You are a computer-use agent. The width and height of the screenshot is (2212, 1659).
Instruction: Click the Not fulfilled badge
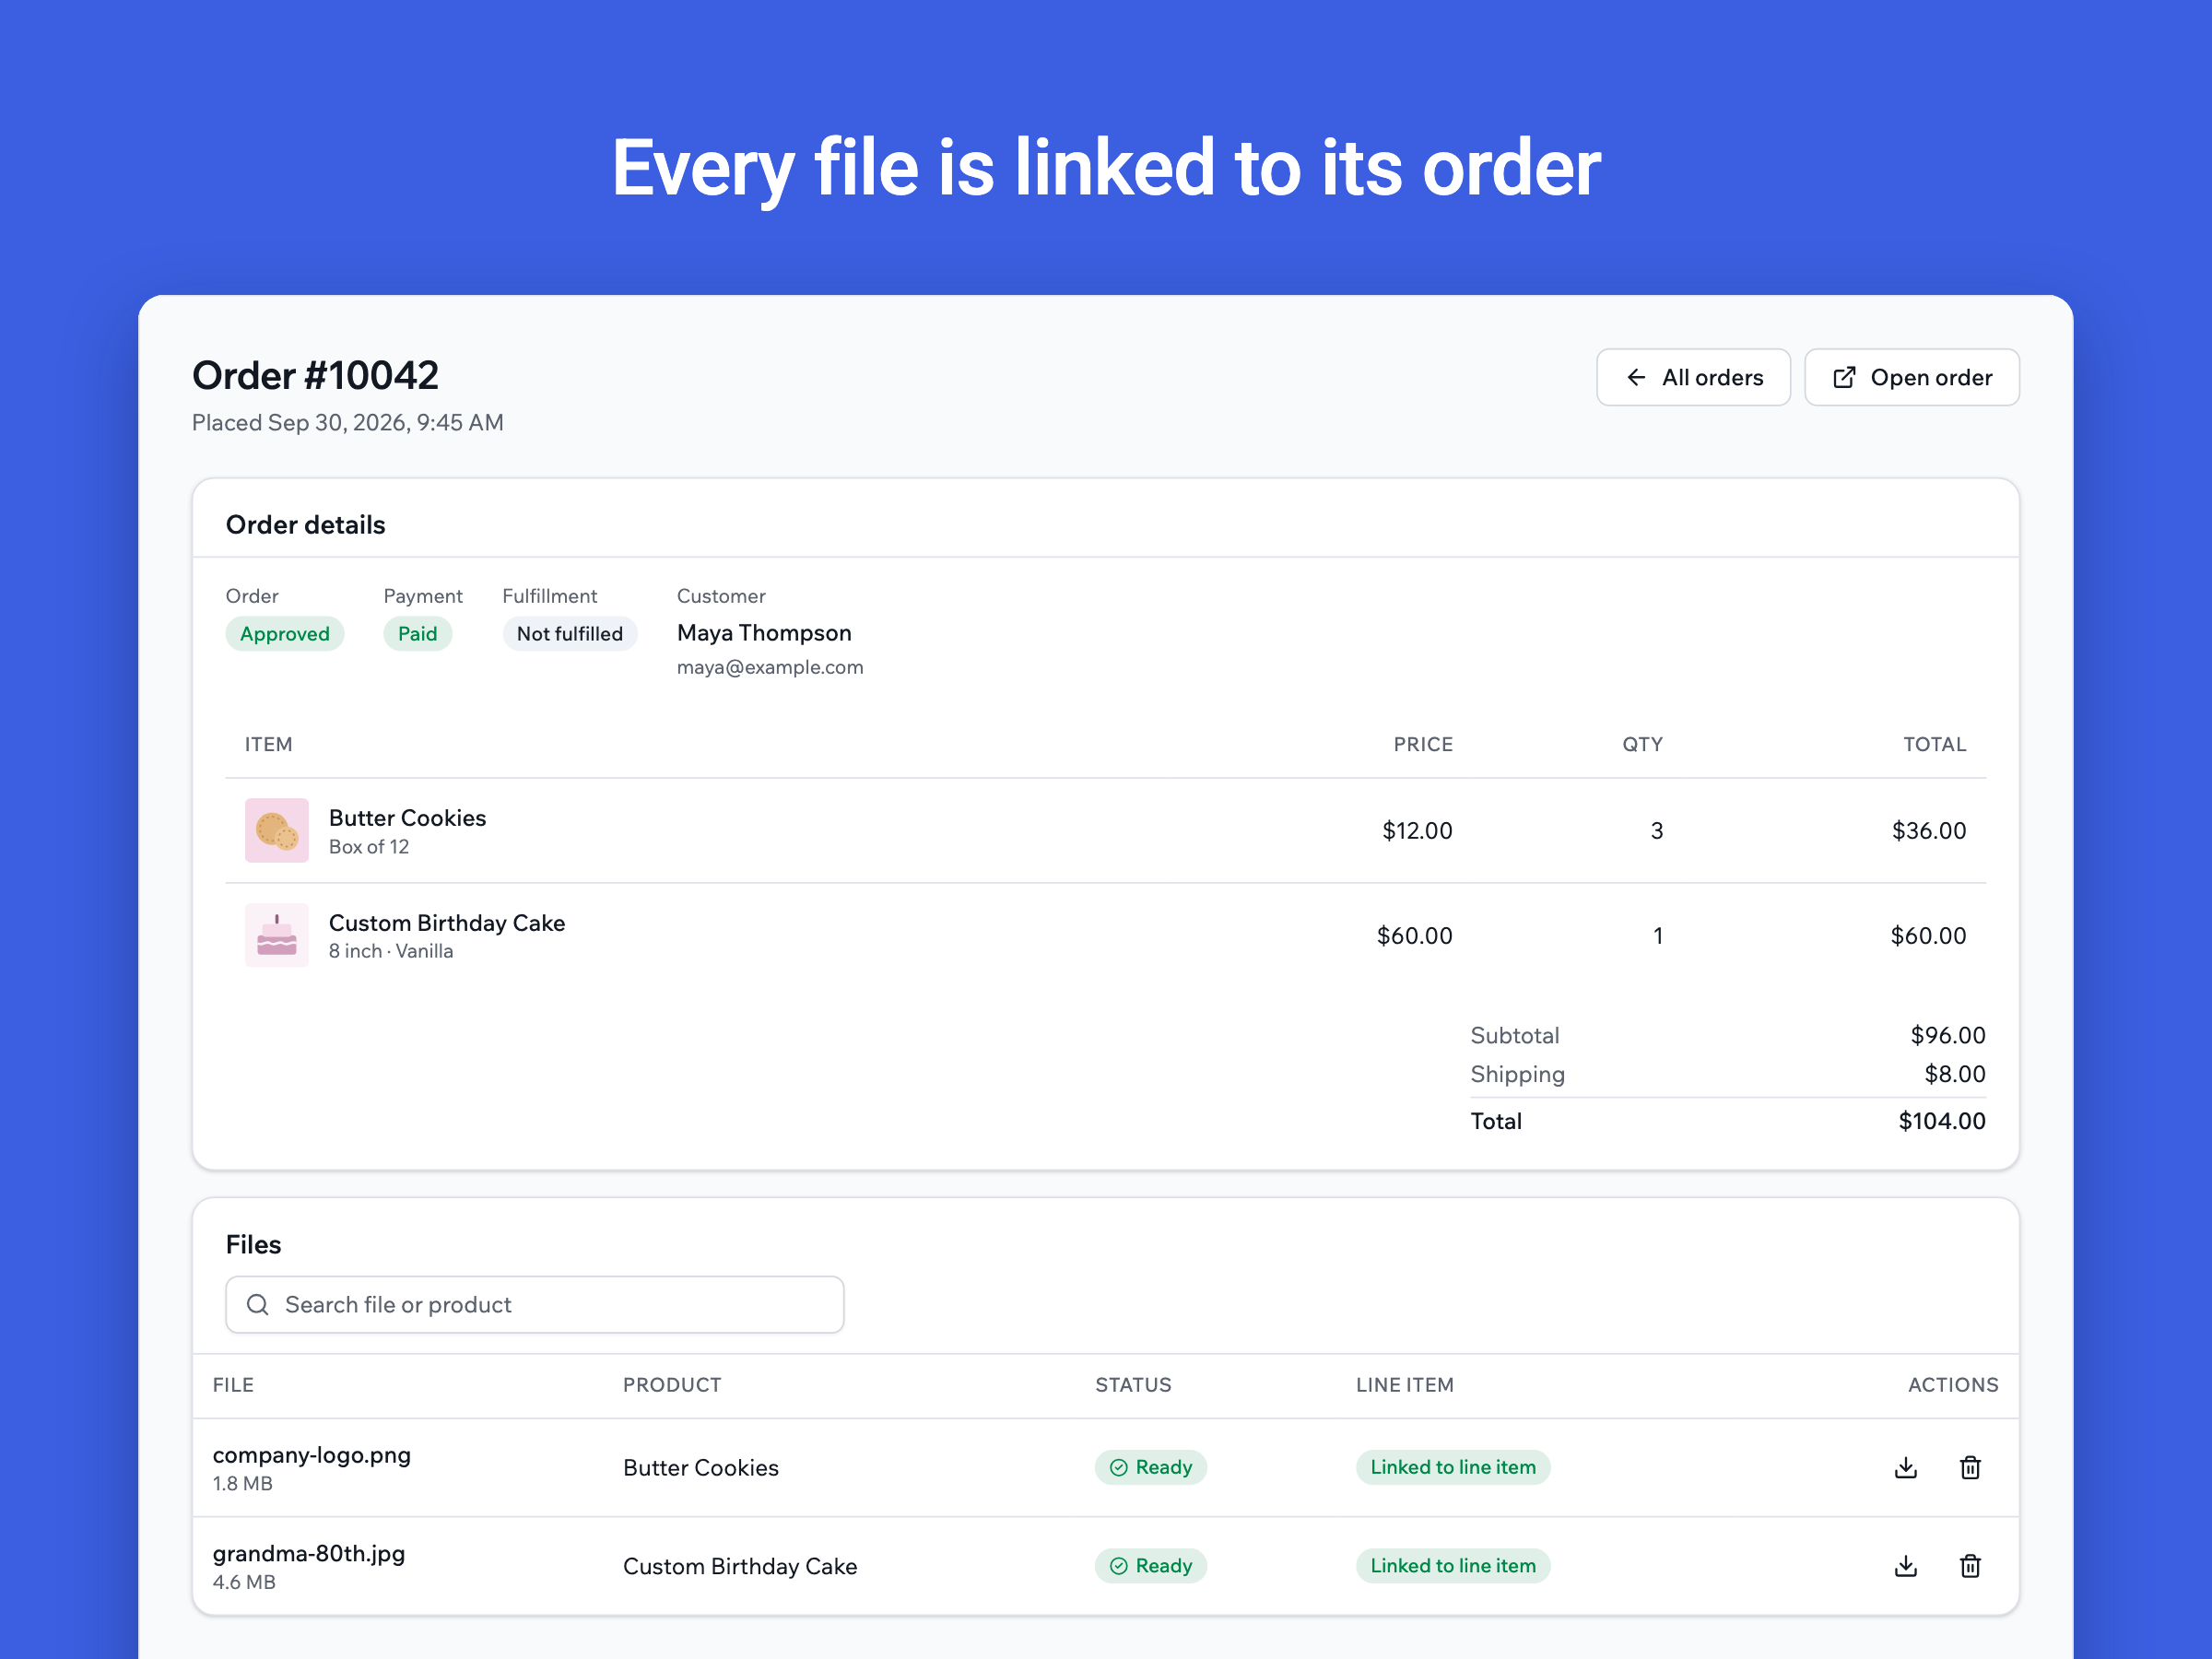[x=570, y=634]
